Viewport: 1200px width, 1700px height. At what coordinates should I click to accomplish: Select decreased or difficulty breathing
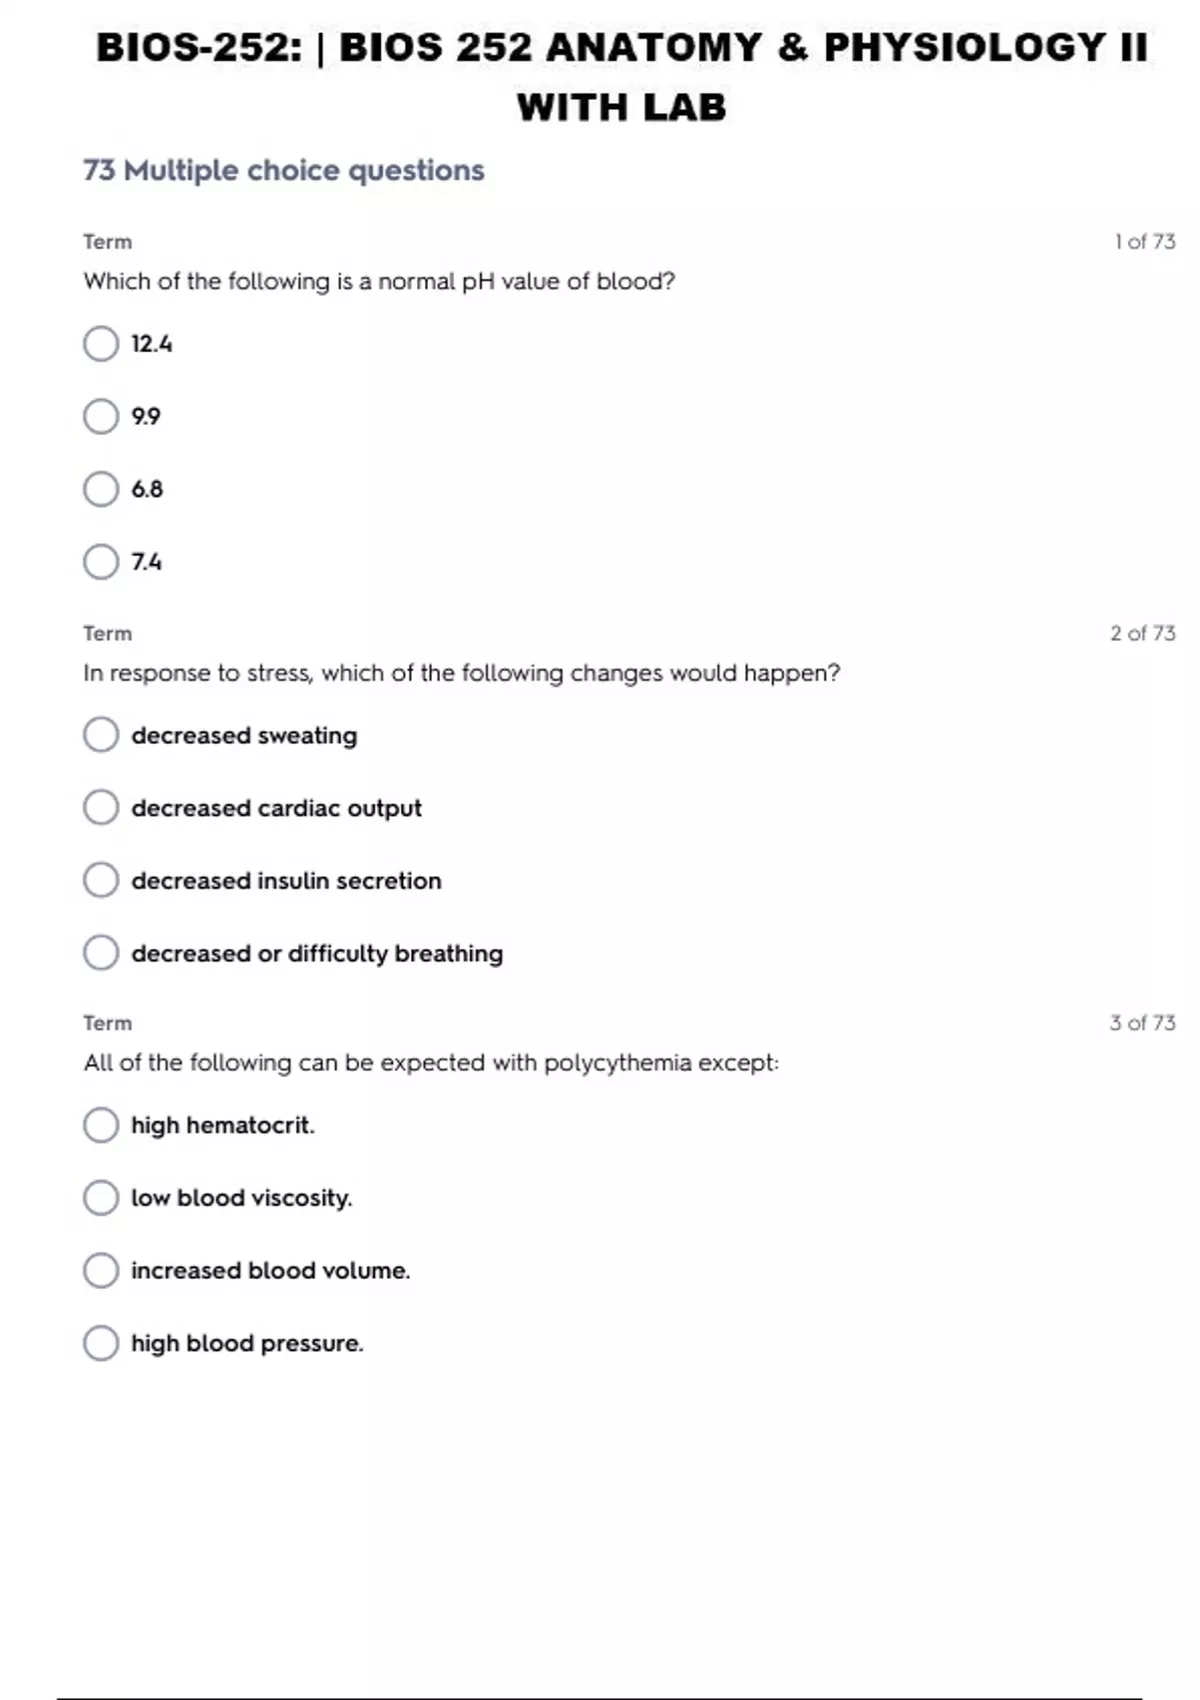coord(101,953)
